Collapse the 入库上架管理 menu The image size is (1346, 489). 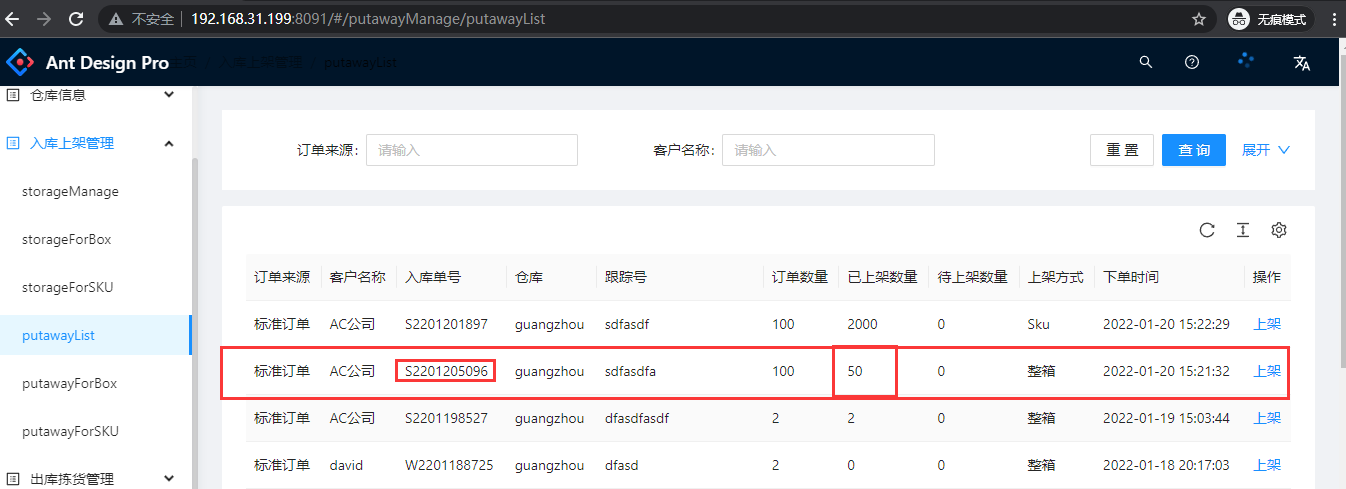tap(168, 144)
